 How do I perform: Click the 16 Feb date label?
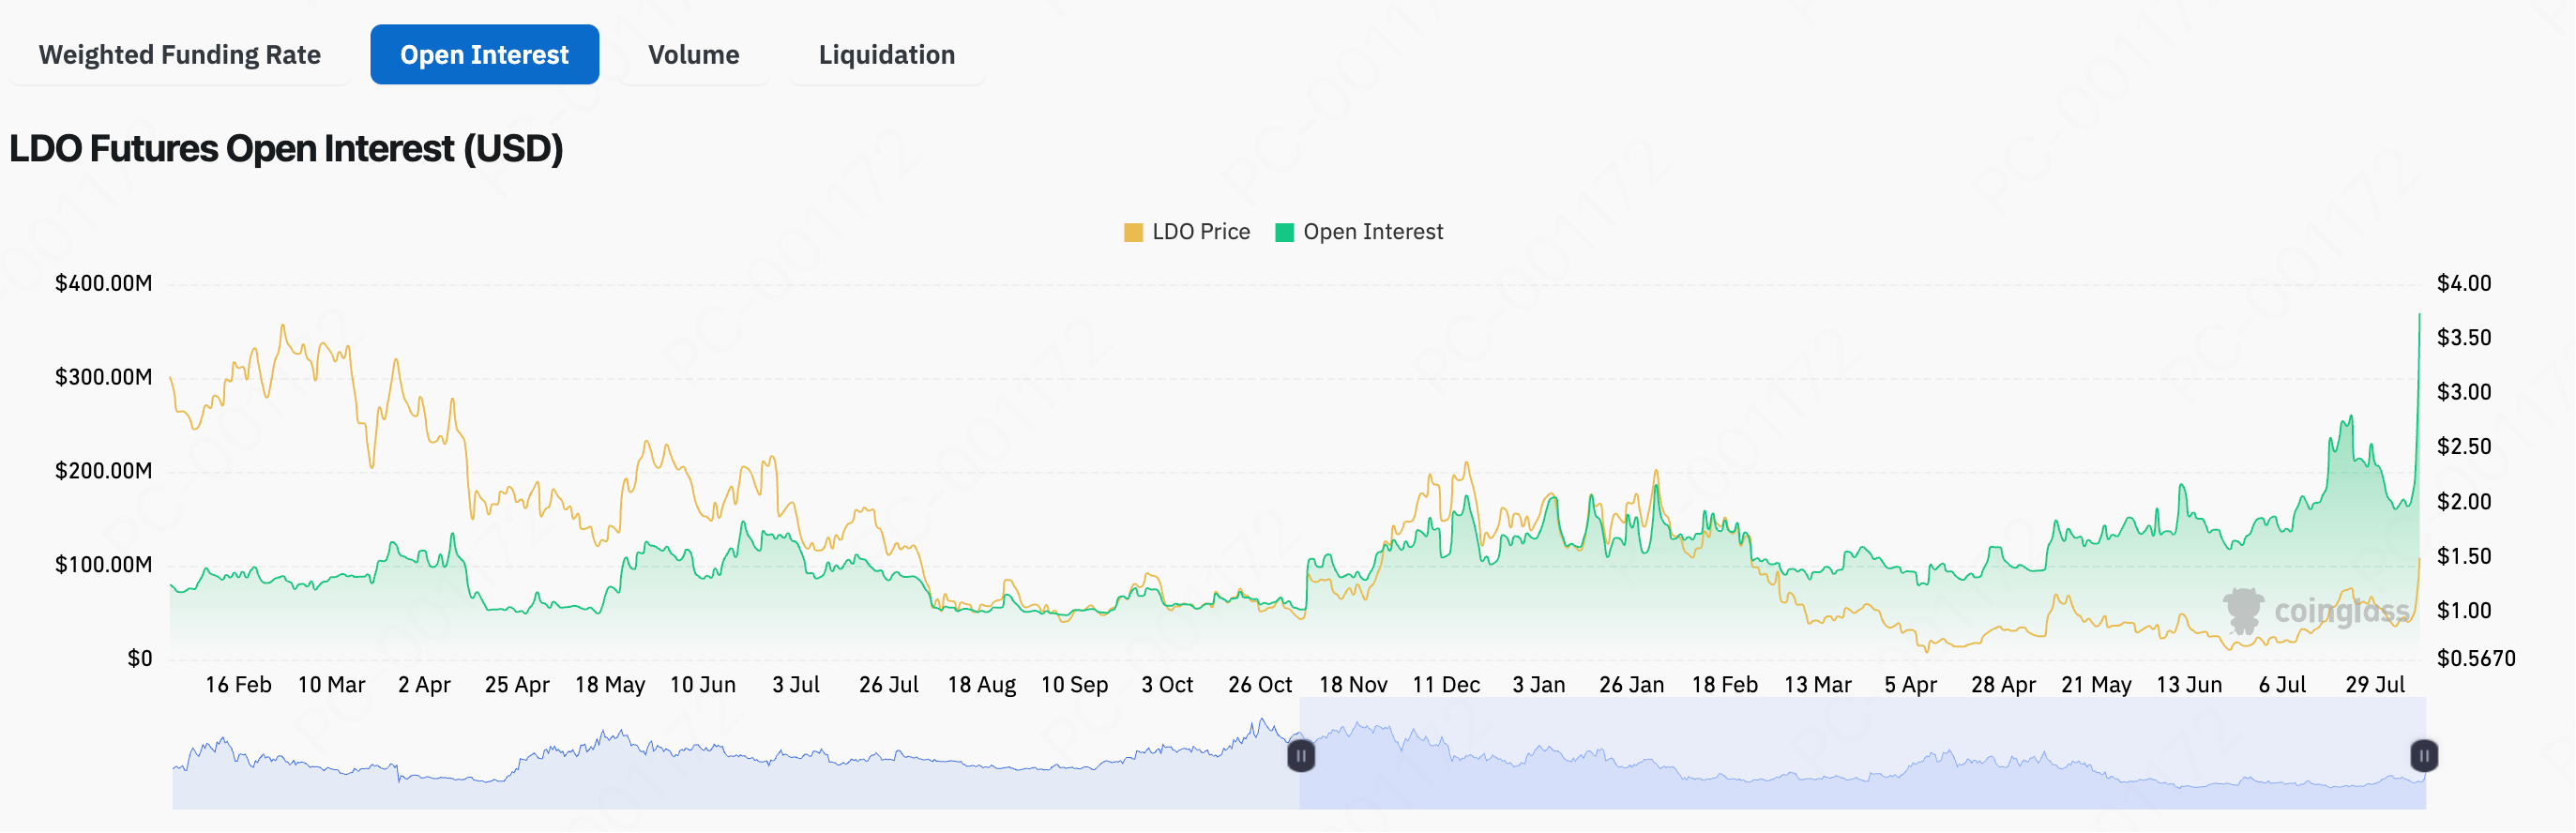tap(238, 685)
